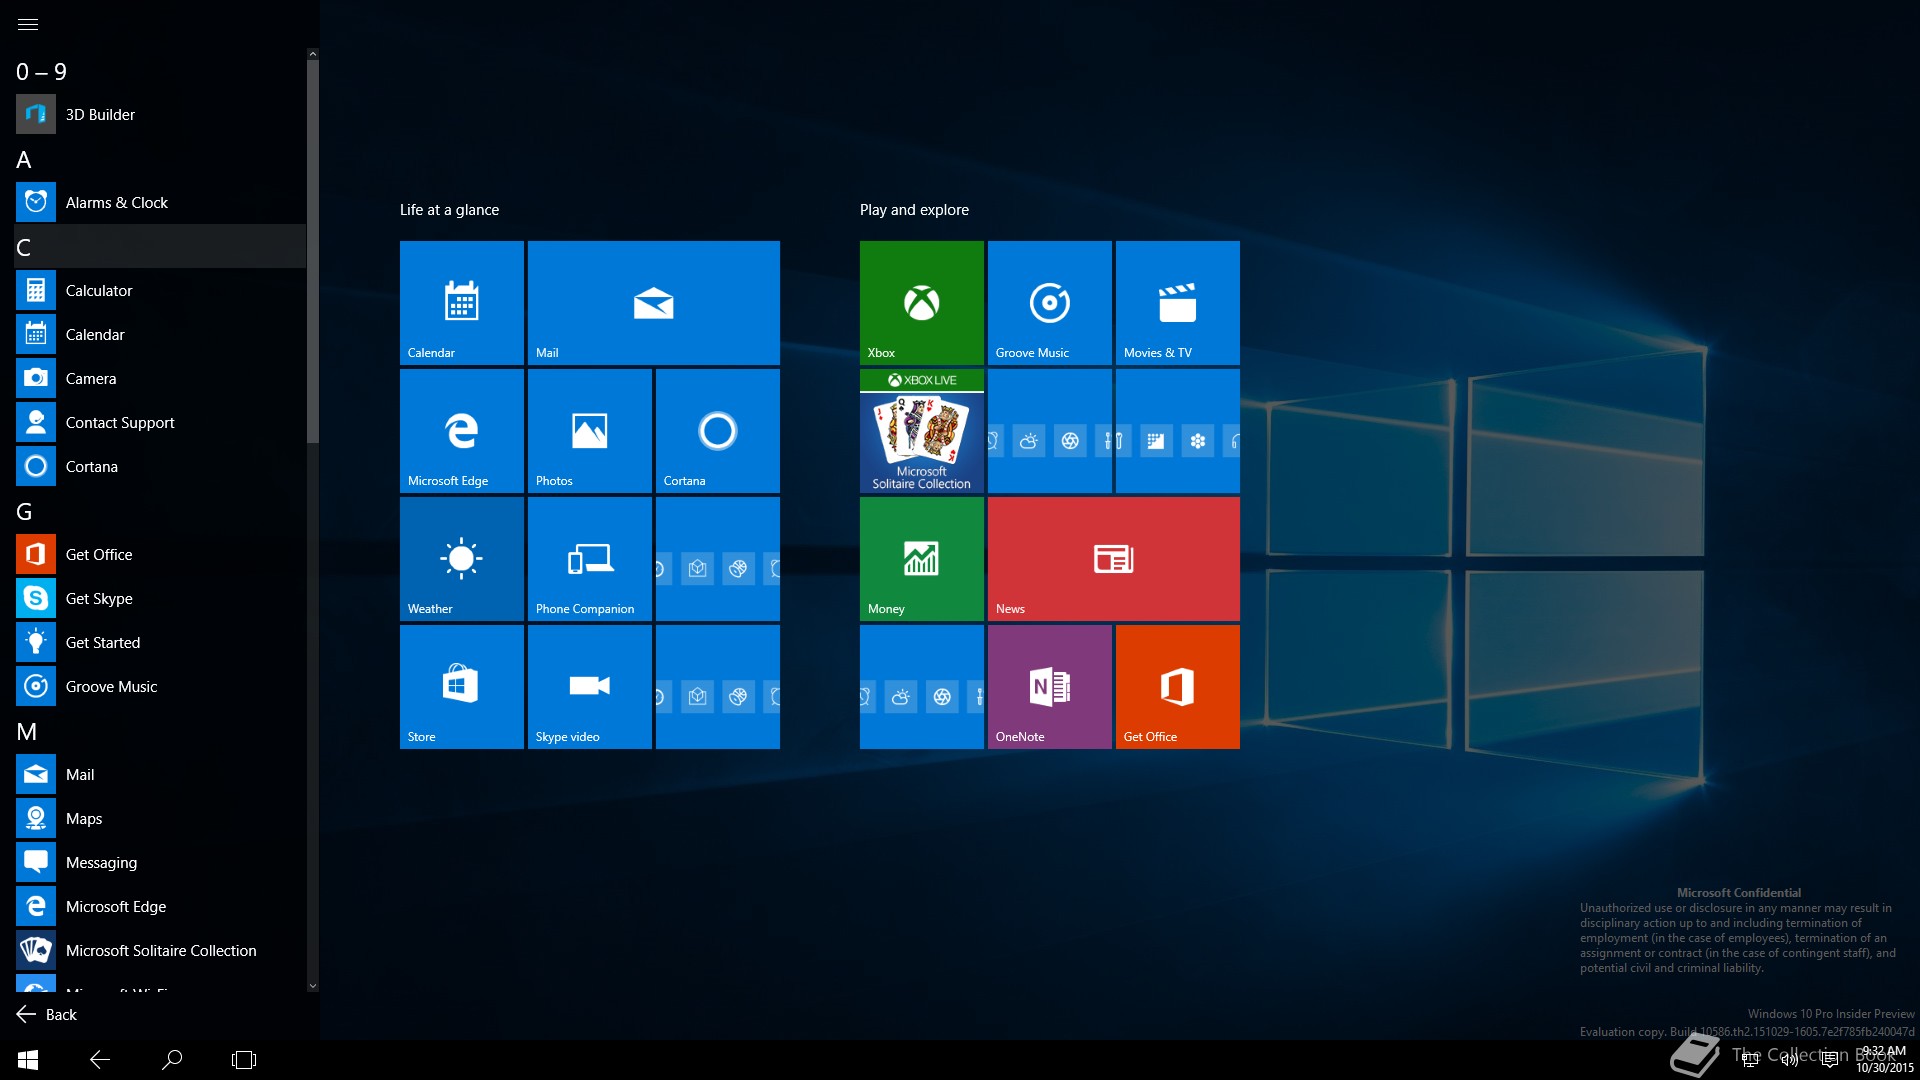Image resolution: width=1920 pixels, height=1080 pixels.
Task: Open the Groove Music tile
Action: tap(1050, 303)
